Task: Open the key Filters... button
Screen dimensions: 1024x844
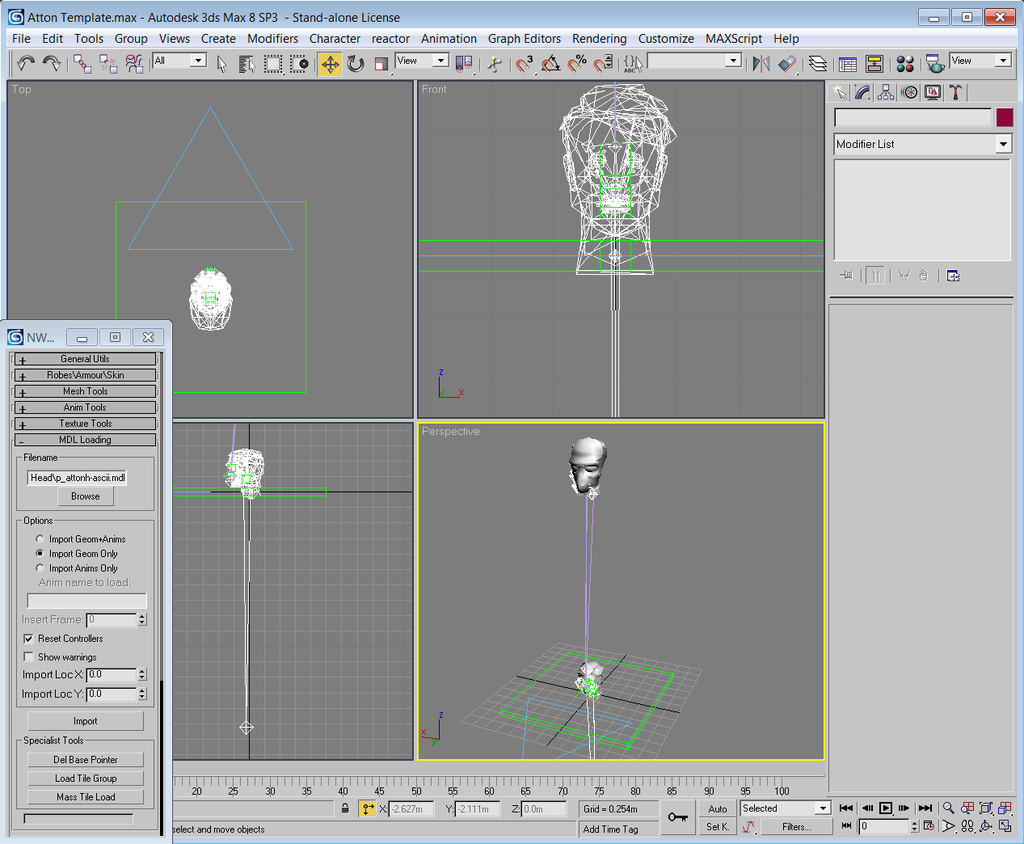Action: pyautogui.click(x=796, y=826)
